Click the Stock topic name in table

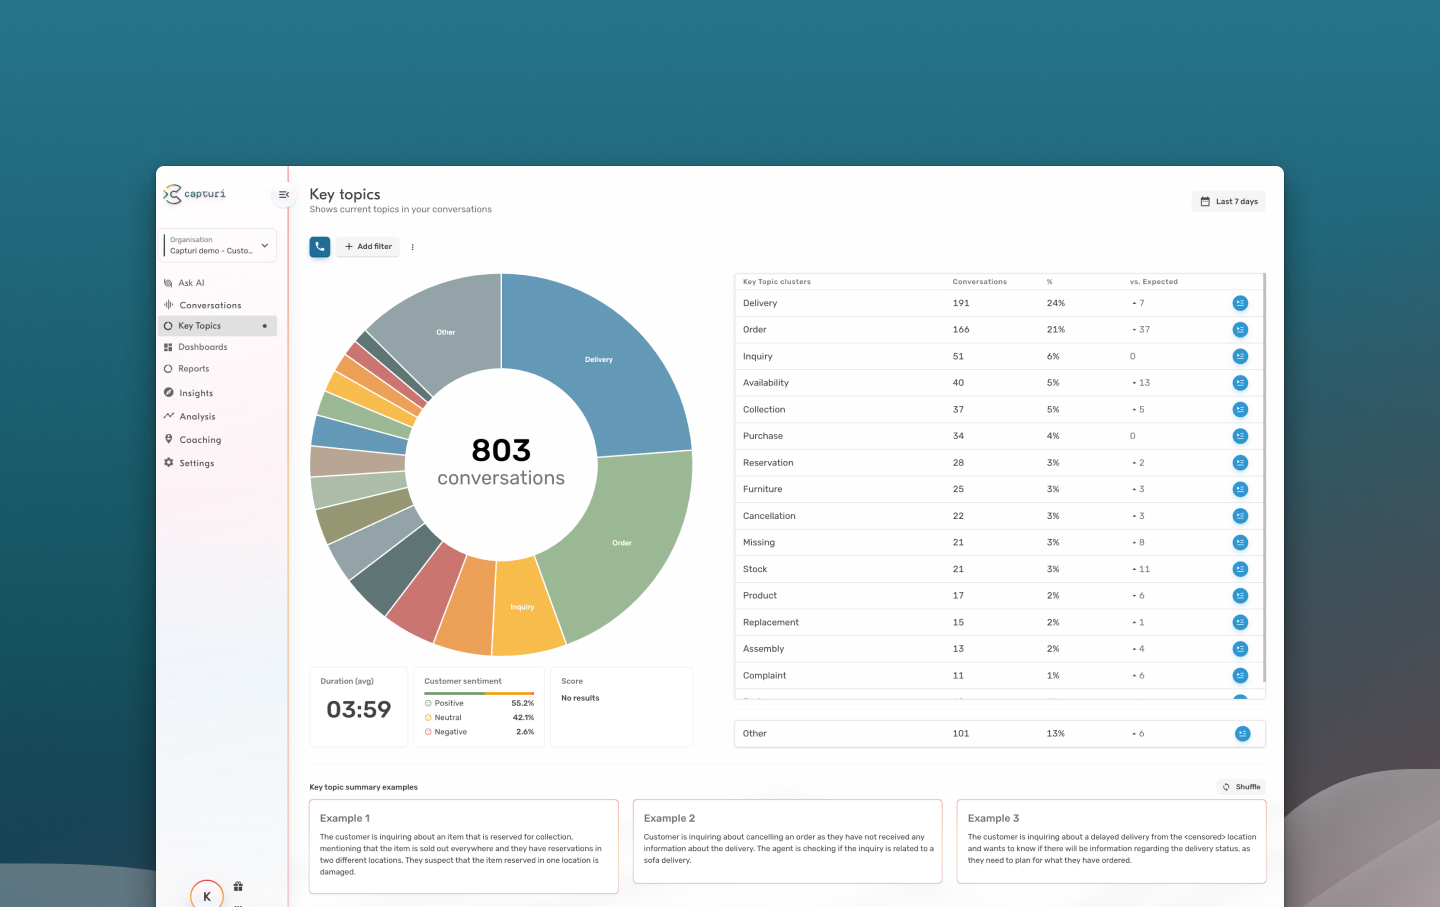tap(755, 569)
